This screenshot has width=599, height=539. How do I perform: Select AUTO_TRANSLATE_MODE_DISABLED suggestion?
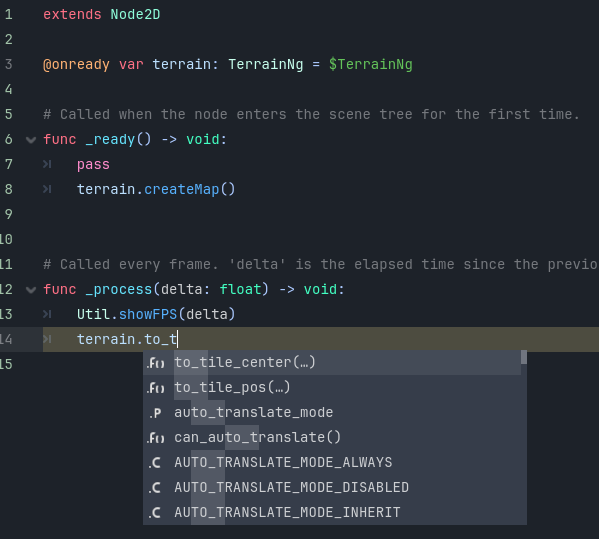point(332,487)
